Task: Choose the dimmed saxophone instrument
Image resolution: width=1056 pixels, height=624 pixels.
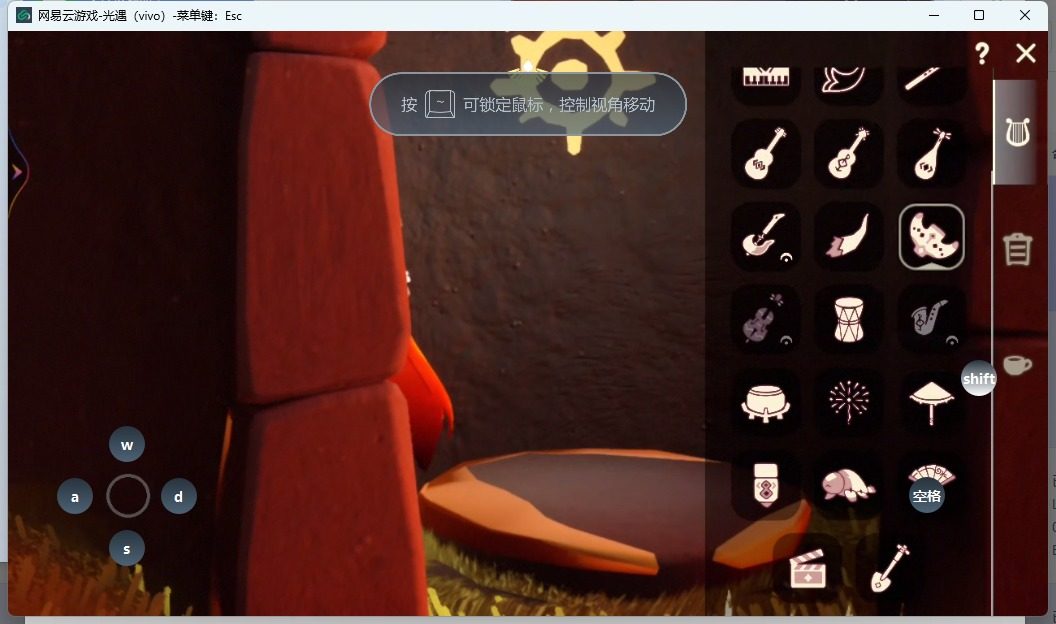Action: 931,319
